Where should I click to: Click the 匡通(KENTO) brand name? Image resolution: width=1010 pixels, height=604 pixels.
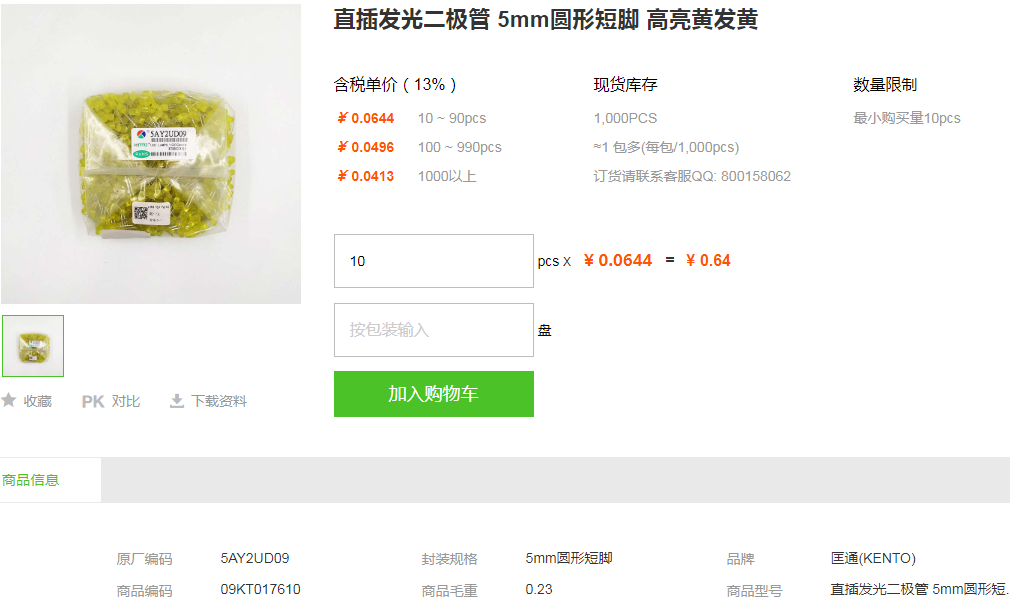[x=873, y=558]
